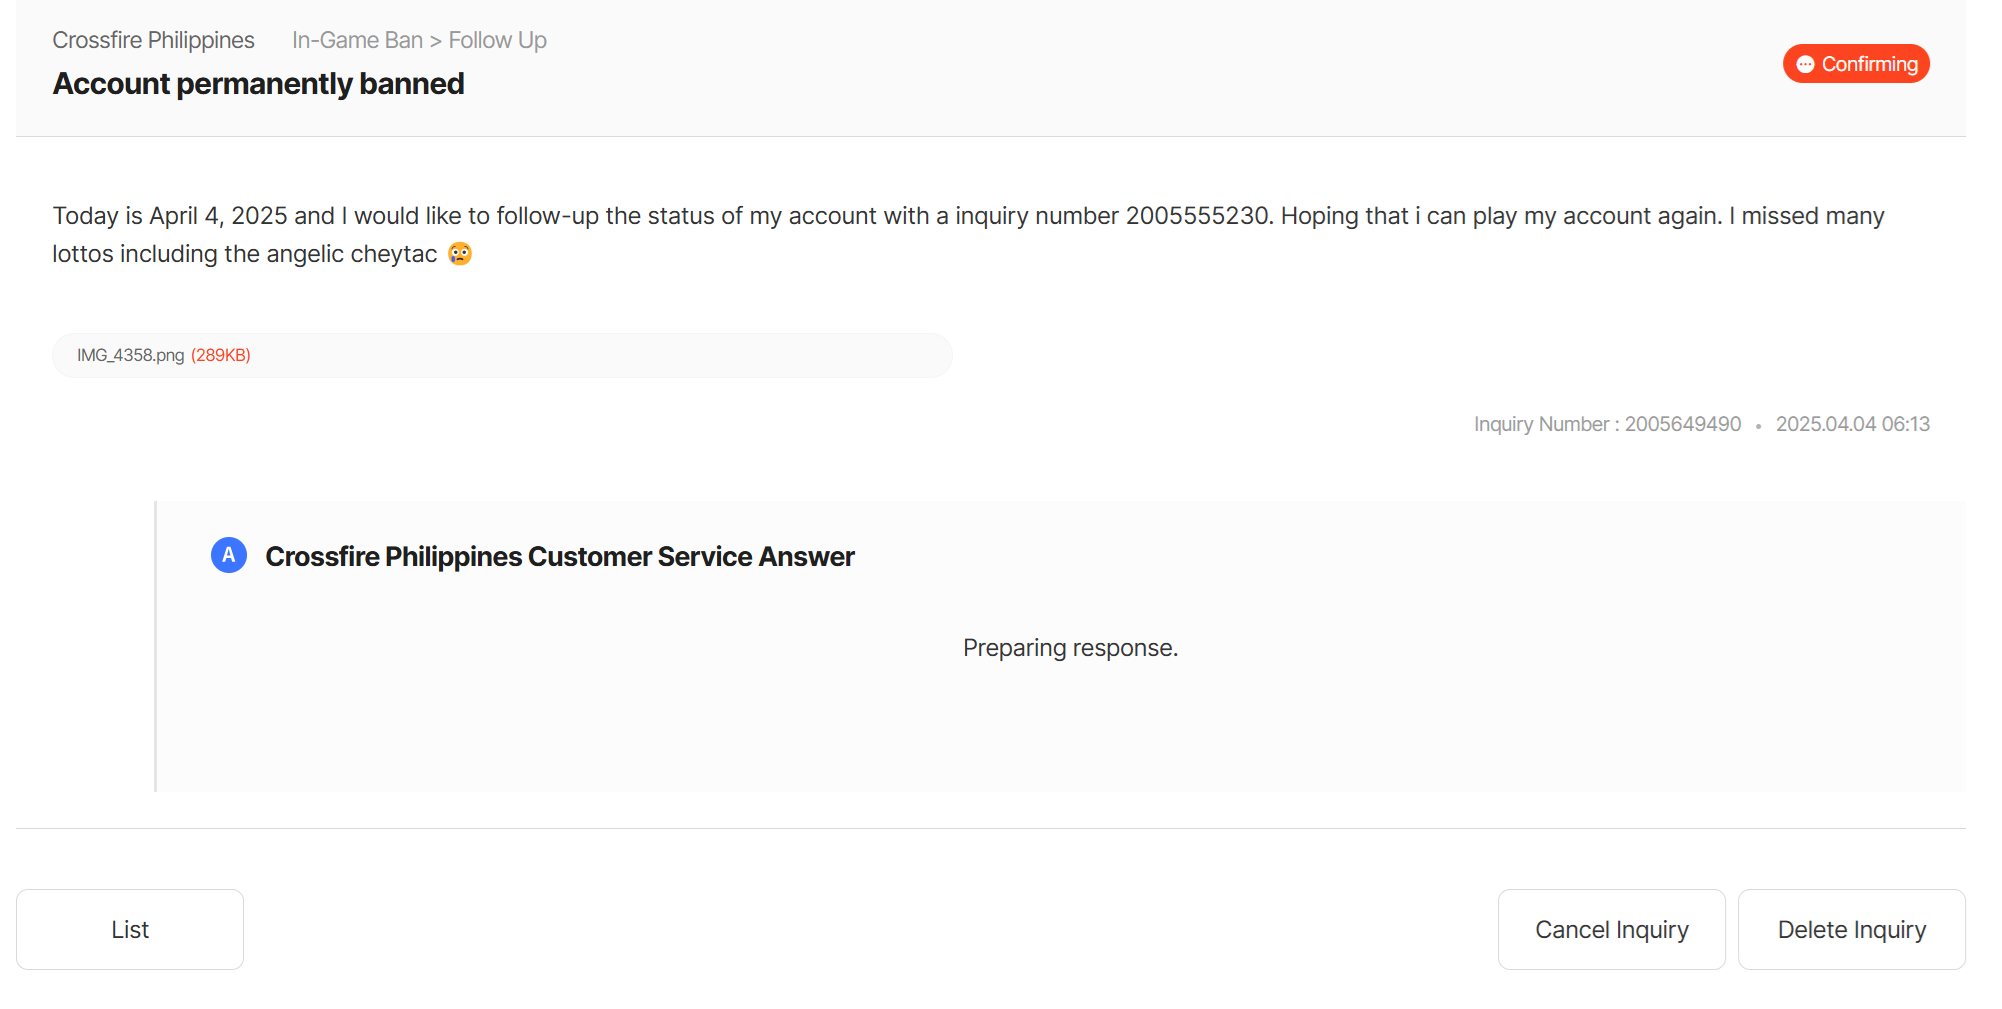This screenshot has height=1009, width=2002.
Task: Click the crying emoji in the message
Action: 460,253
